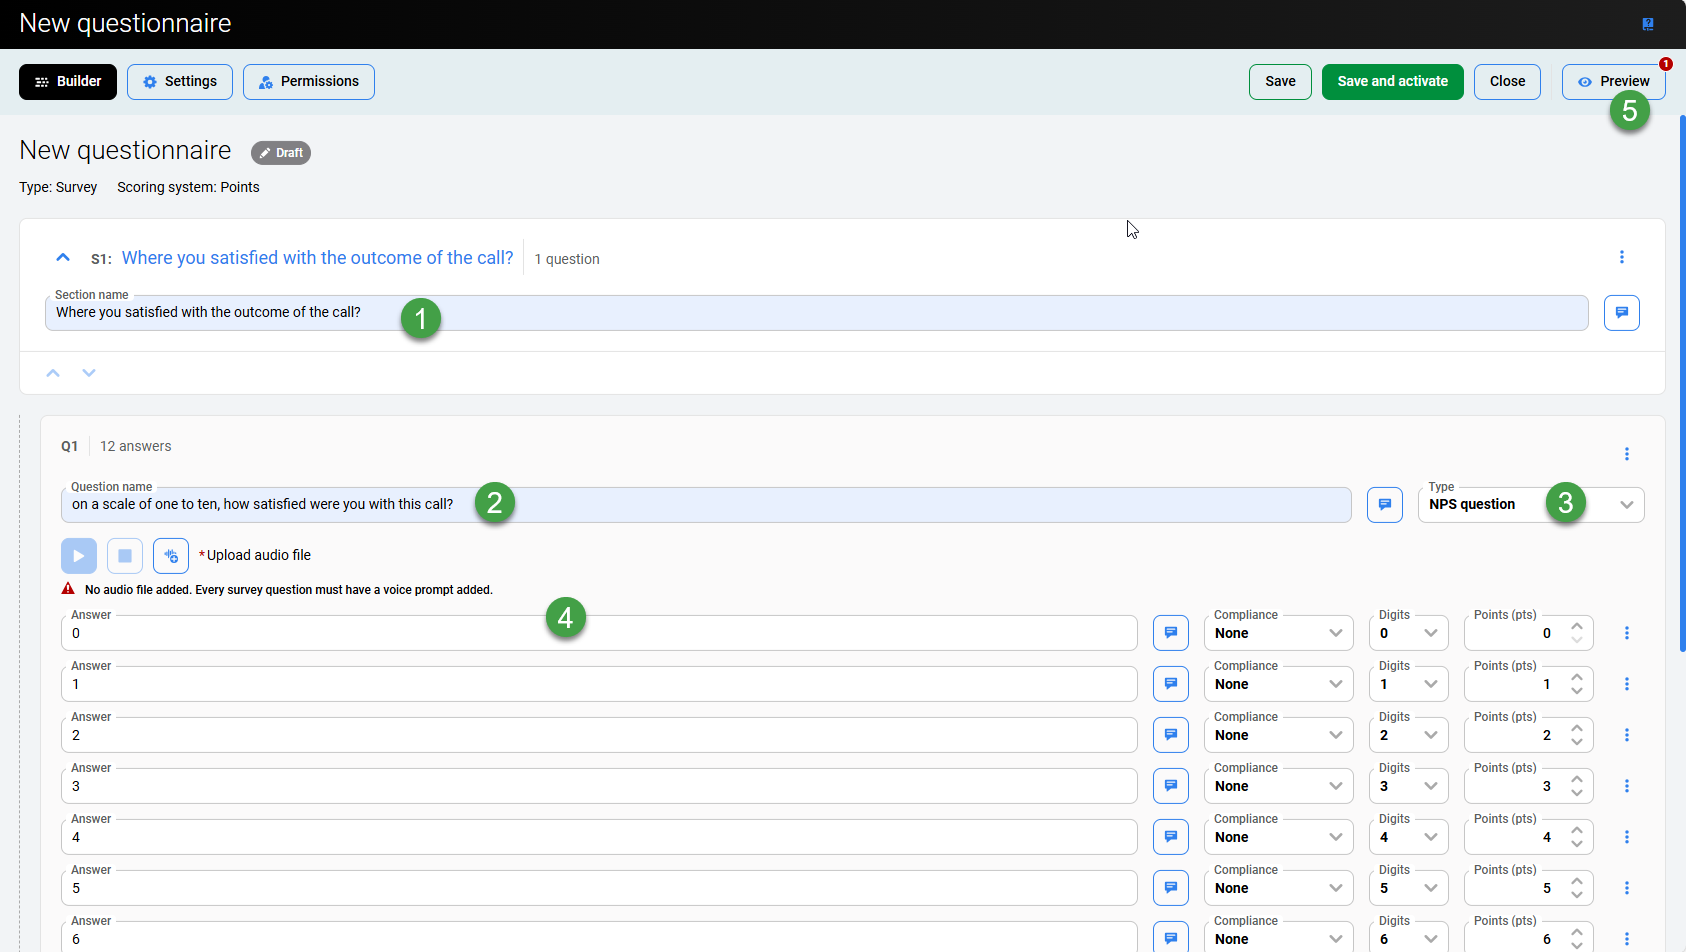Open the Type dropdown showing NPS question
1686x952 pixels.
click(x=1530, y=505)
